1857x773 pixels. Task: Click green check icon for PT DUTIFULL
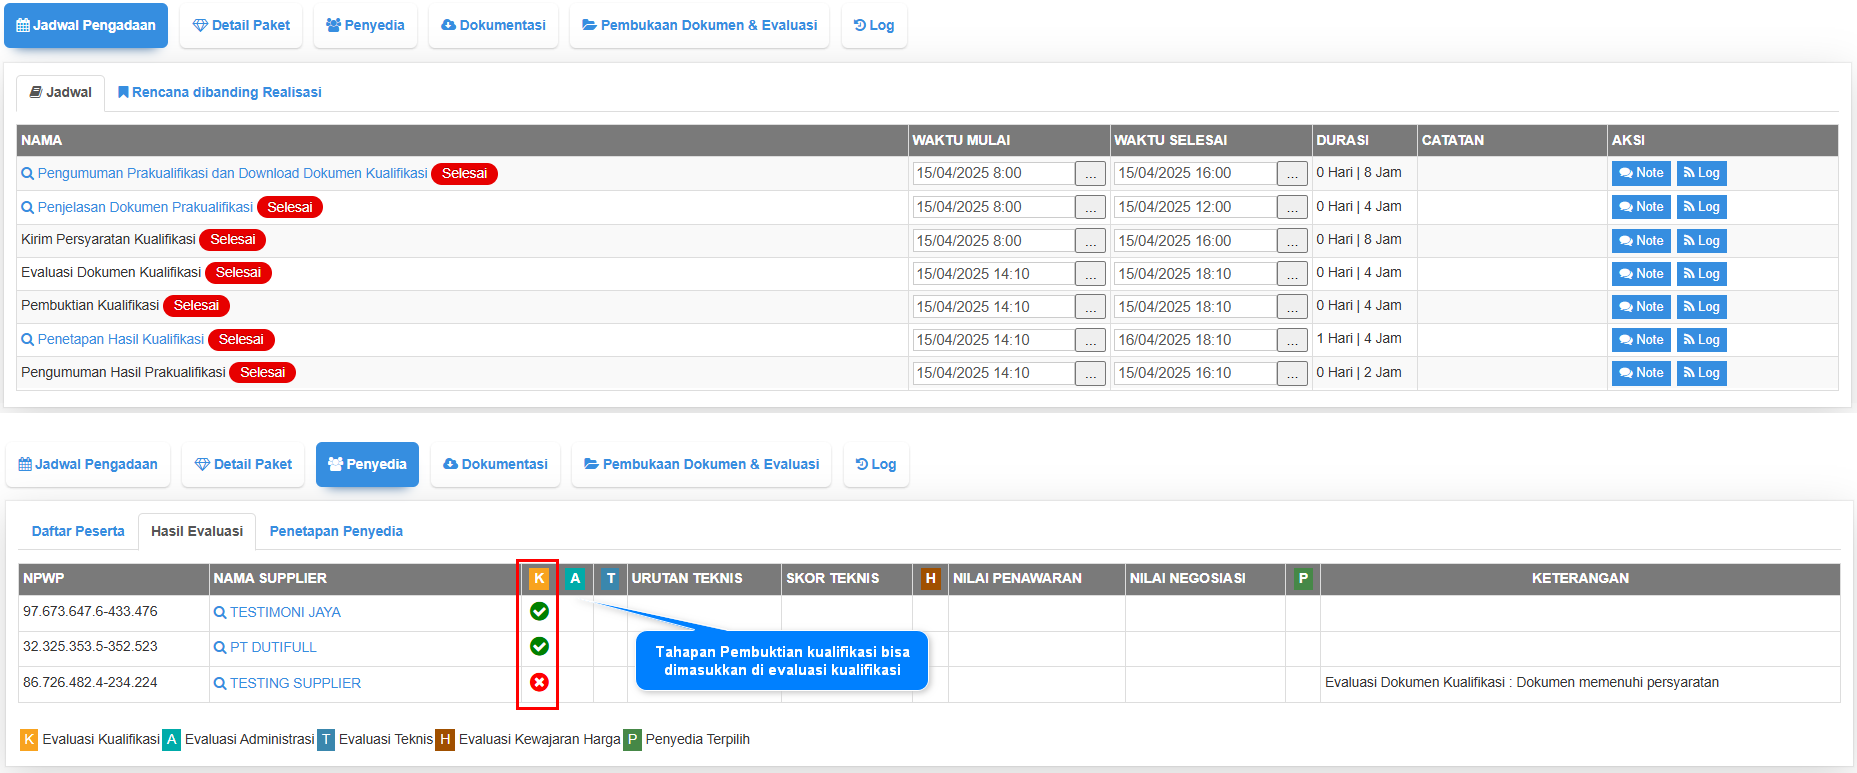tap(539, 646)
